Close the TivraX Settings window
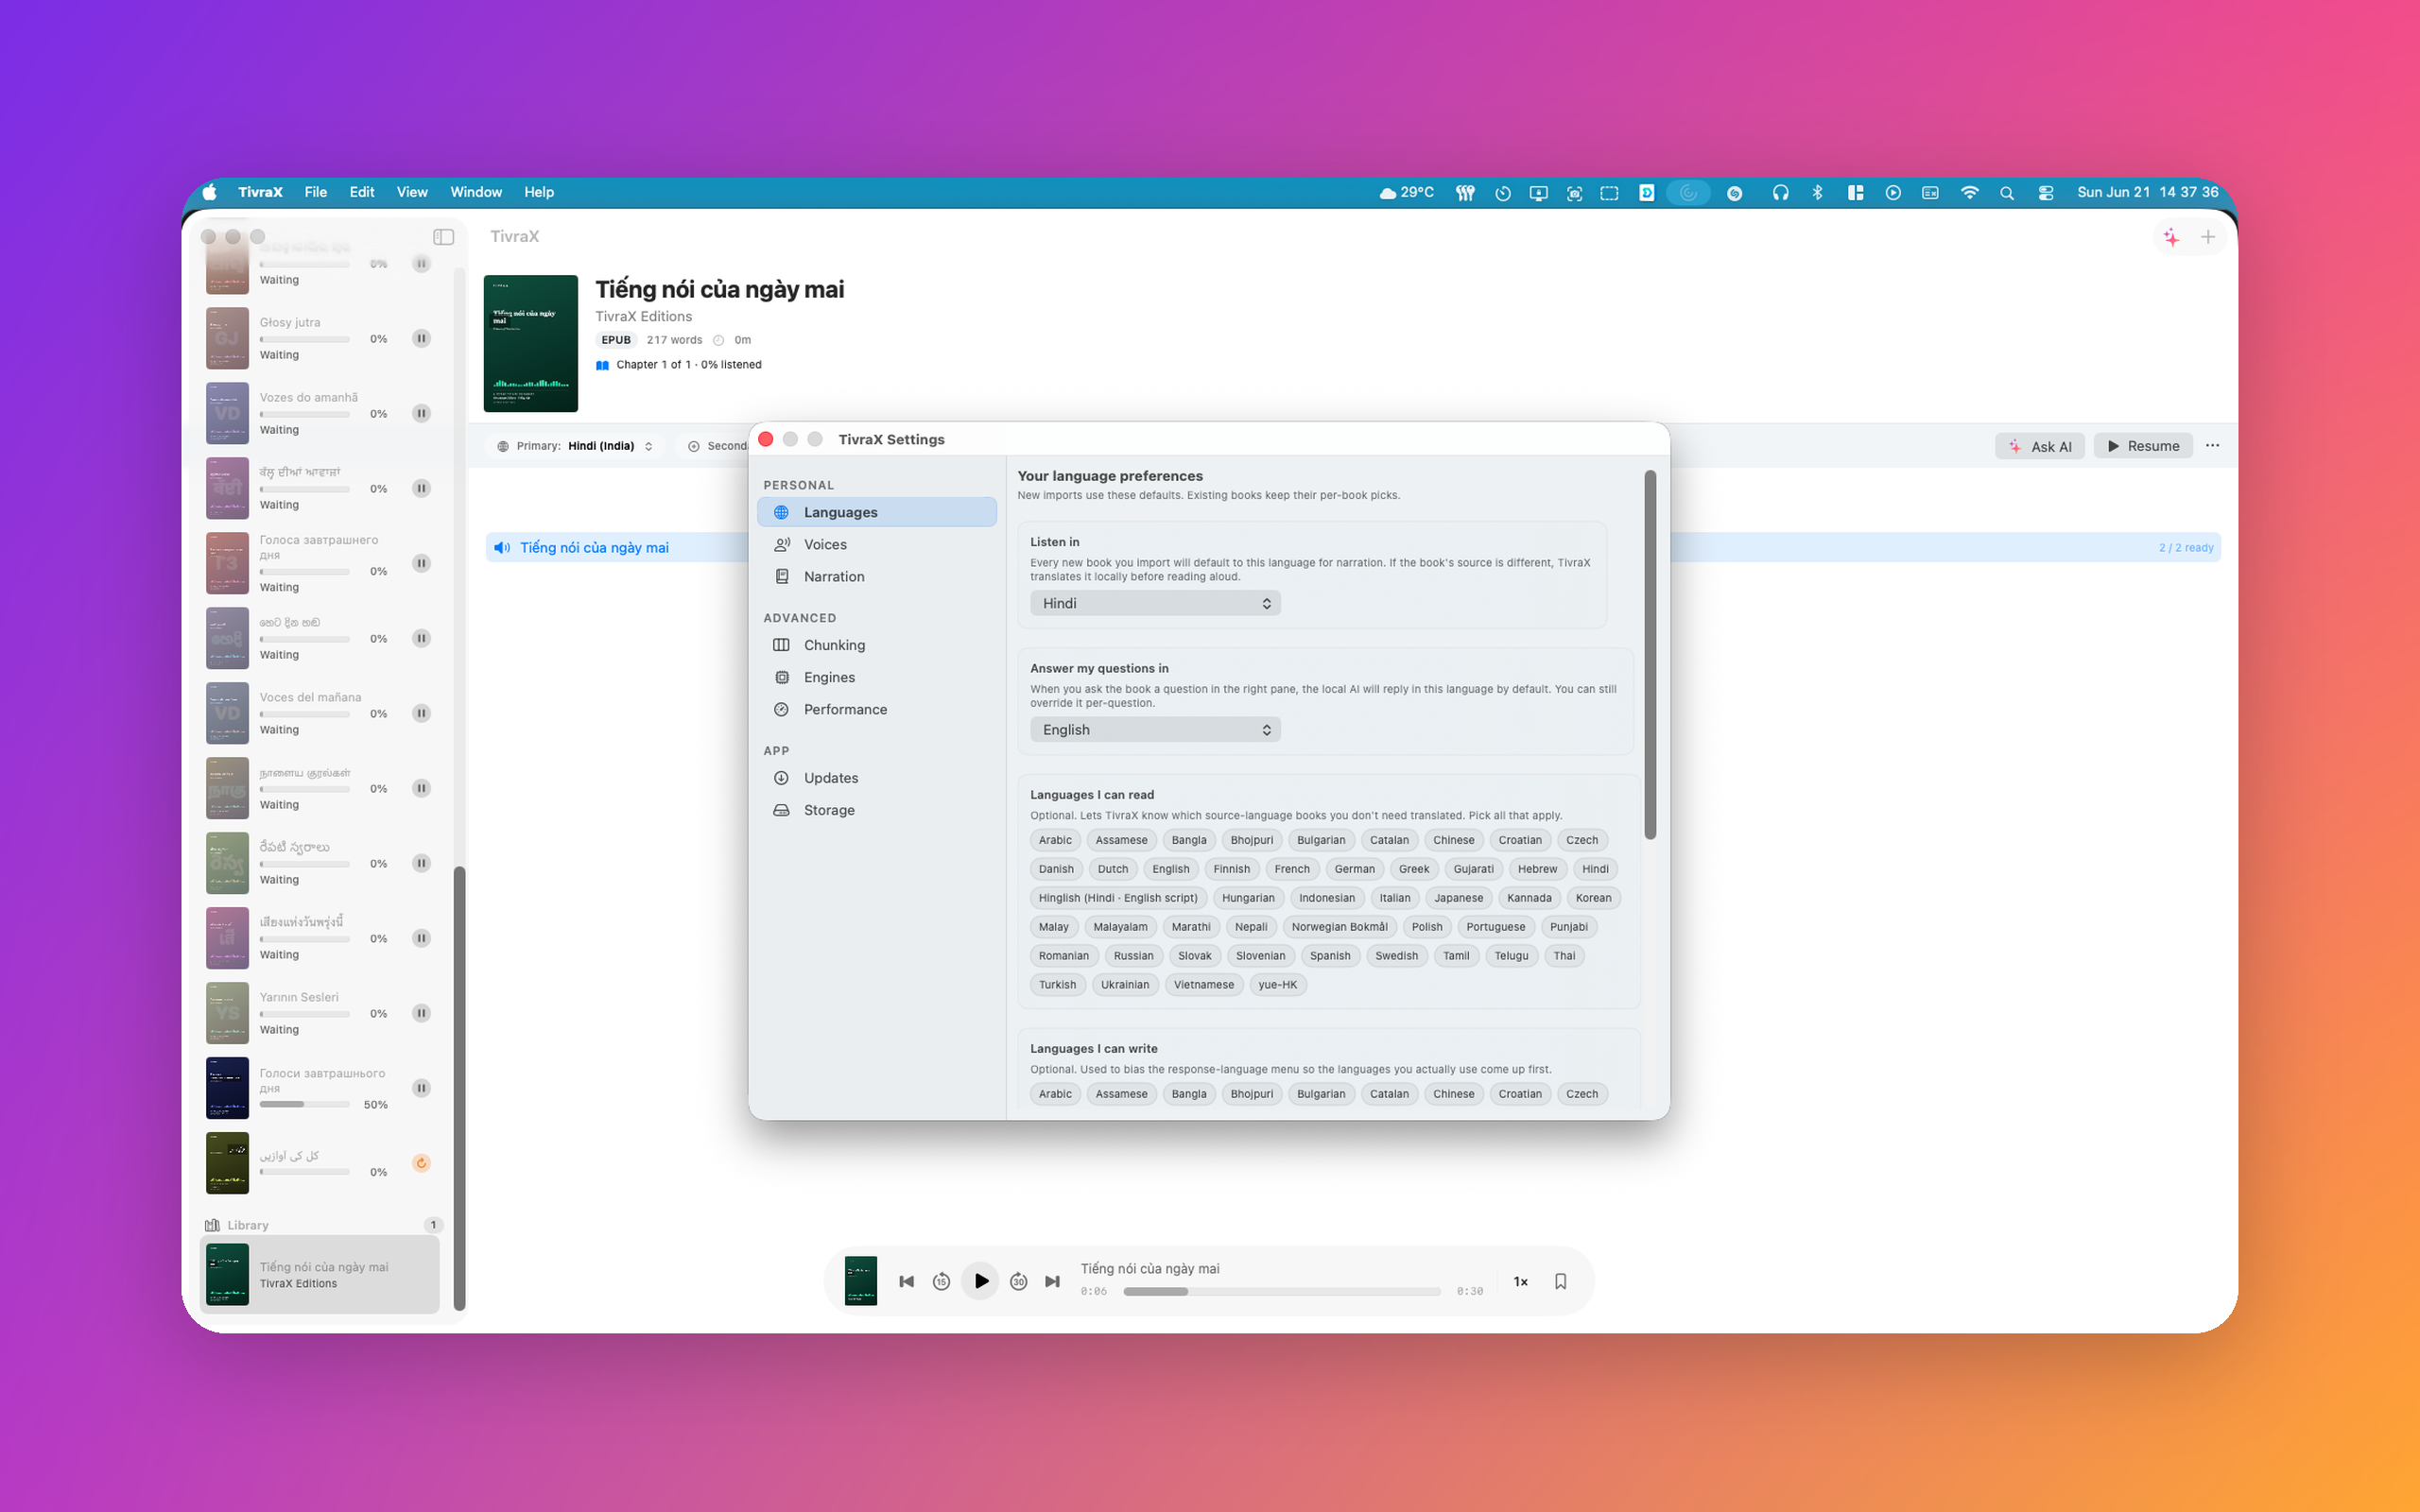 tap(765, 440)
